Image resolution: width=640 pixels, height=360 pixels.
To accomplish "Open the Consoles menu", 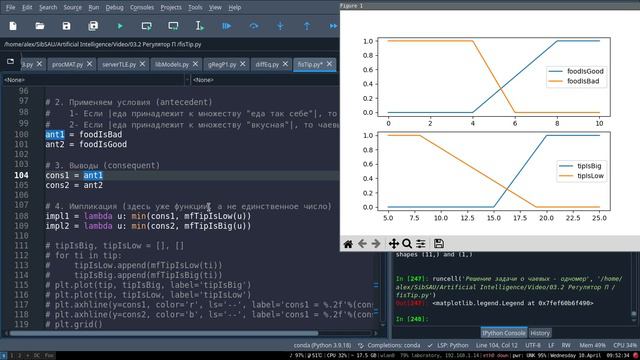I will coord(142,7).
